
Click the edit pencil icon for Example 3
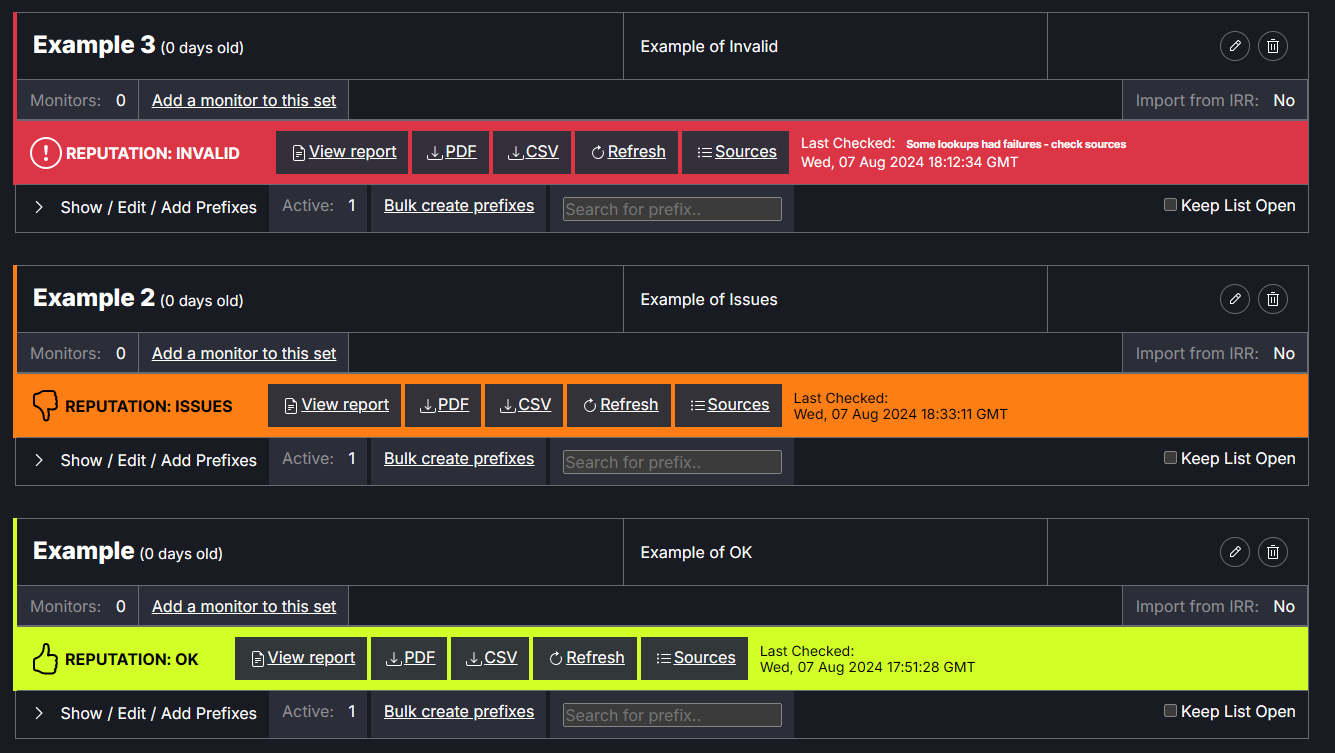point(1235,46)
